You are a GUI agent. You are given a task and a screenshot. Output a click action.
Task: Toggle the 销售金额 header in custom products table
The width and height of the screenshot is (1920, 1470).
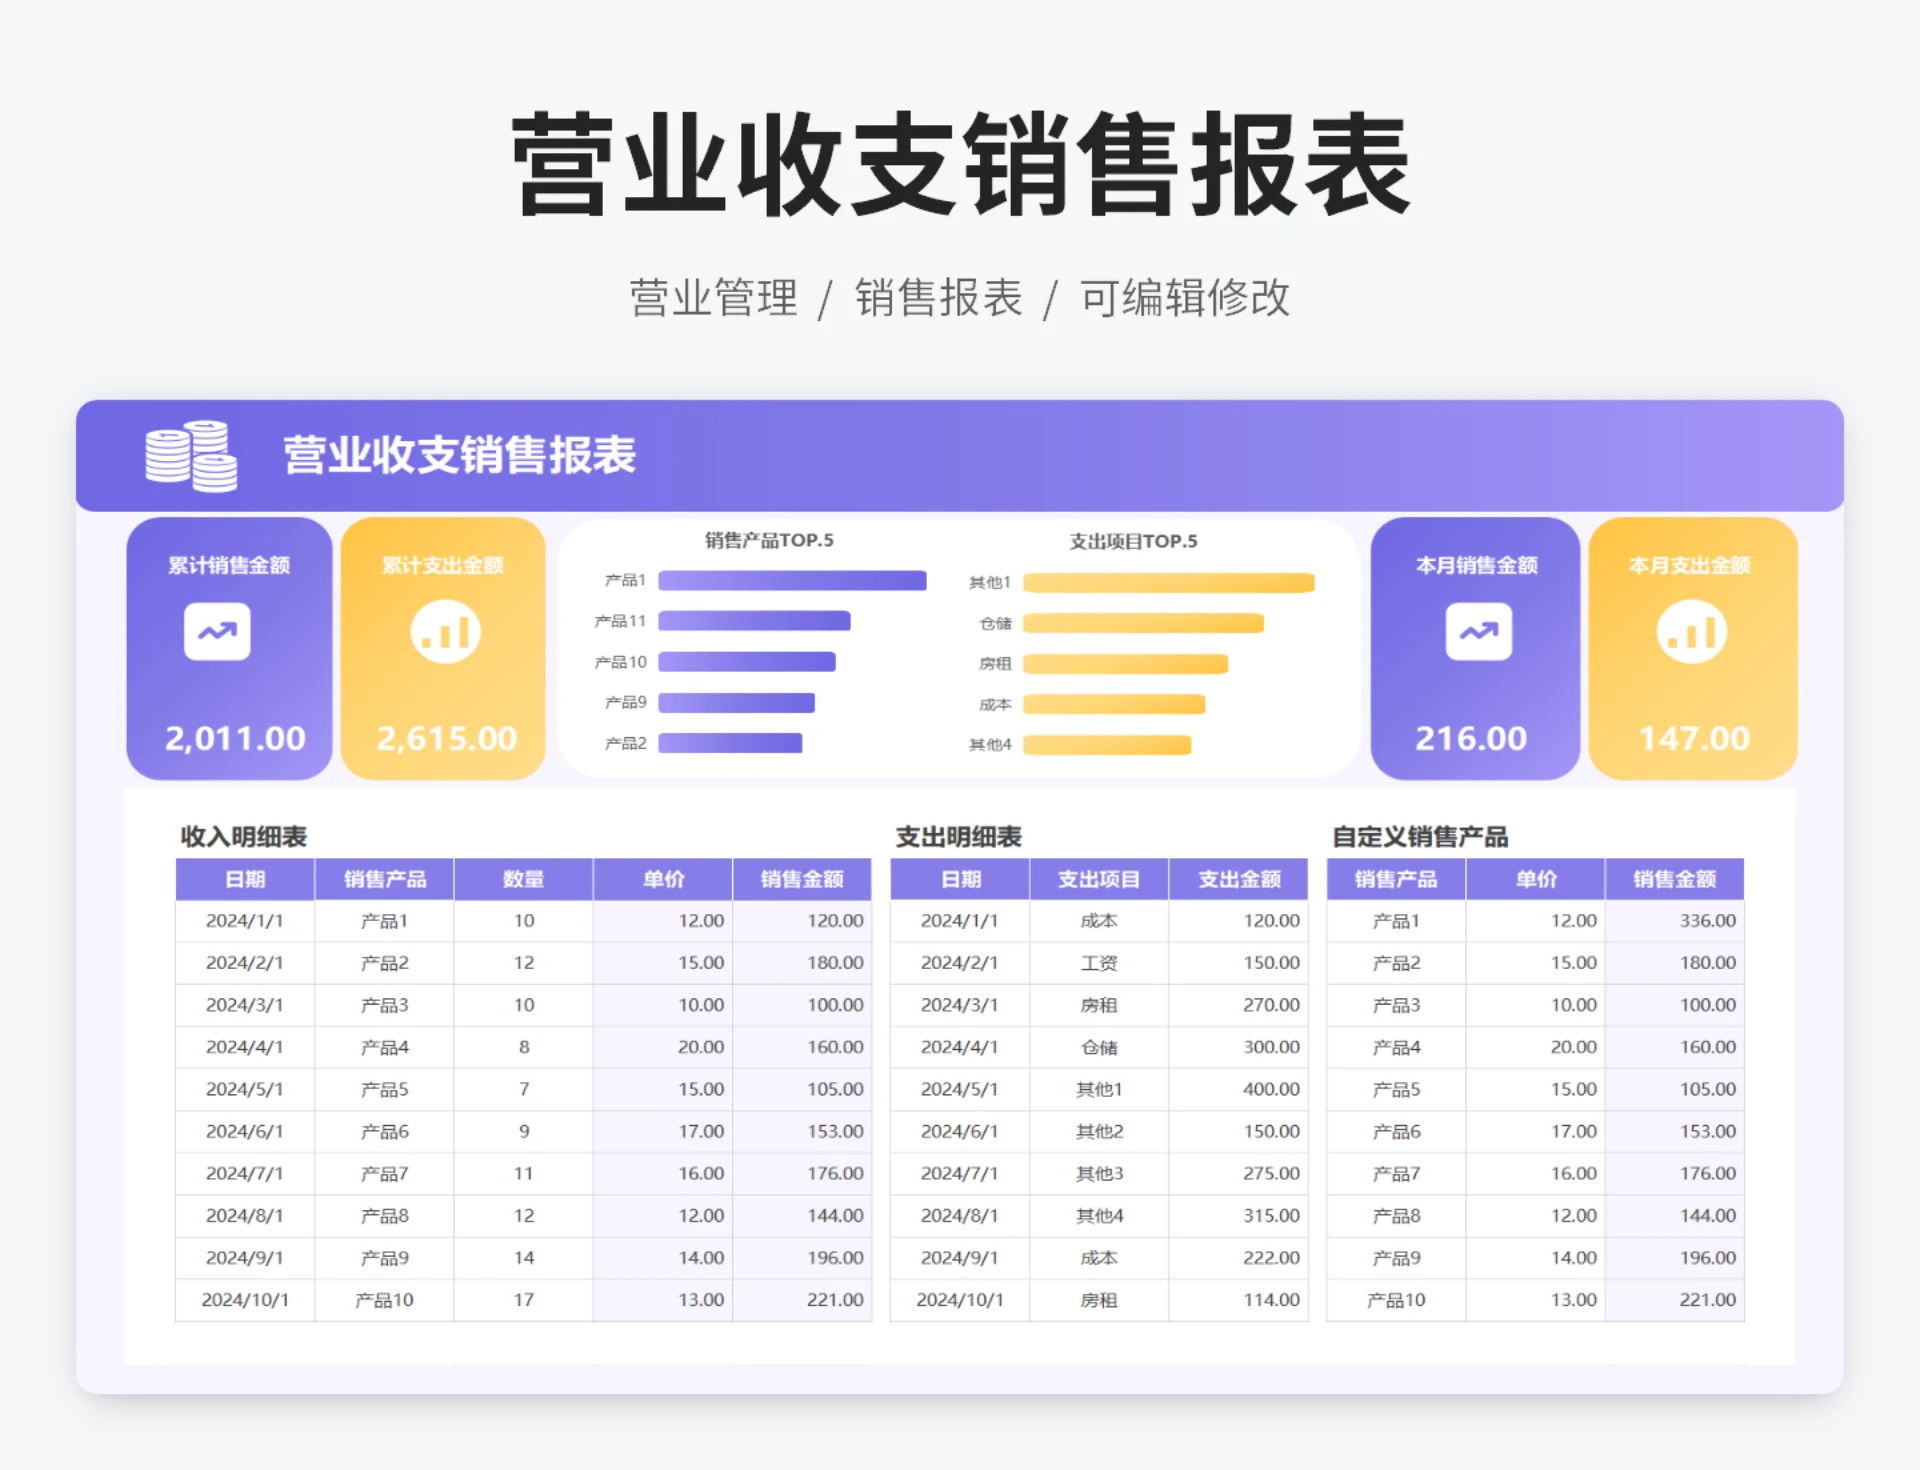(1675, 879)
